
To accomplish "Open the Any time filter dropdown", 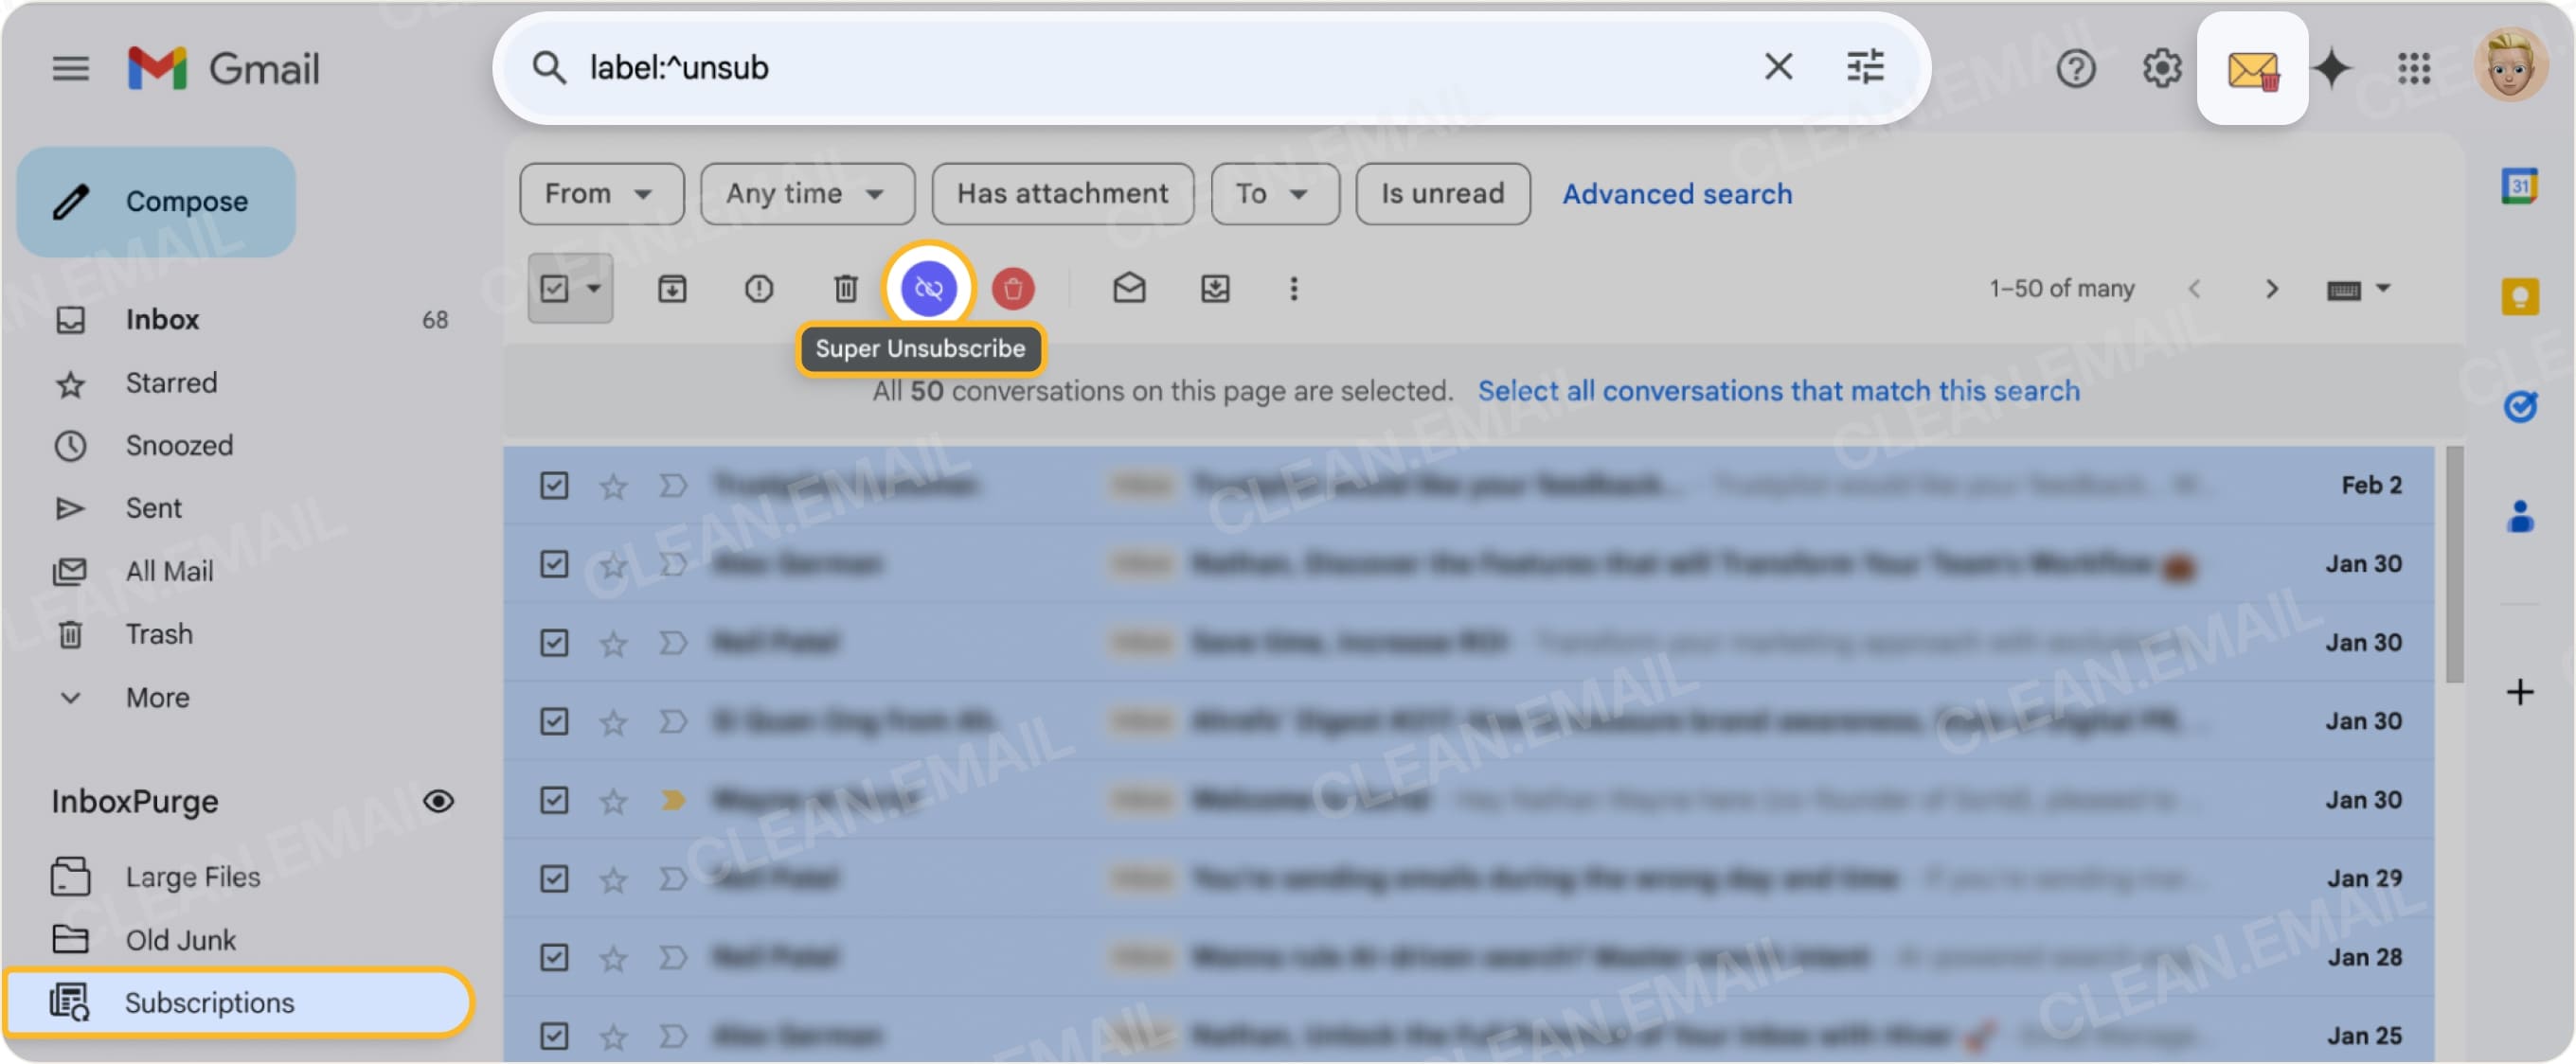I will coord(807,193).
